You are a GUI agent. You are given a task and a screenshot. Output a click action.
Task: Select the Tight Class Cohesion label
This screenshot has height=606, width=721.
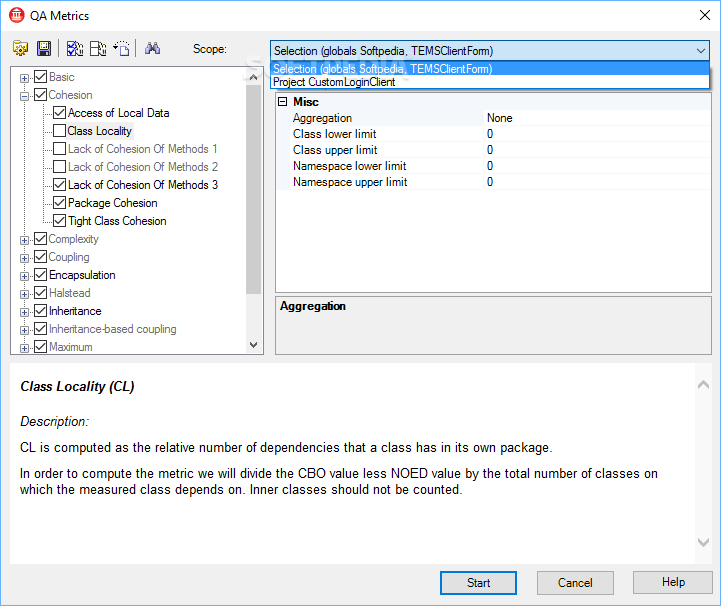(117, 221)
